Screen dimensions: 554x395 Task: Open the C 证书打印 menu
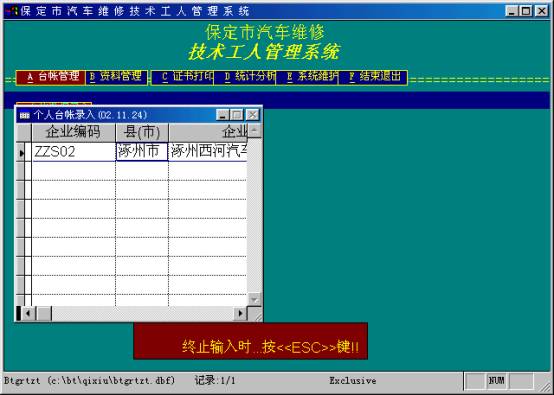183,78
